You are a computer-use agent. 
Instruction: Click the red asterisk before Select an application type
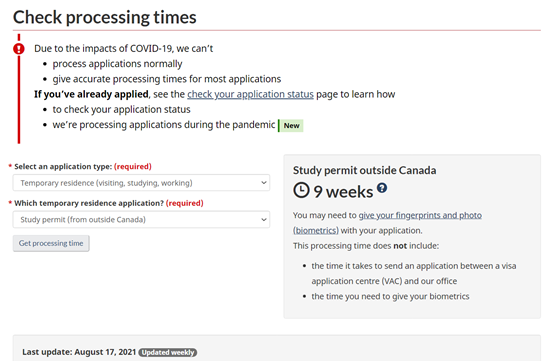(x=10, y=166)
